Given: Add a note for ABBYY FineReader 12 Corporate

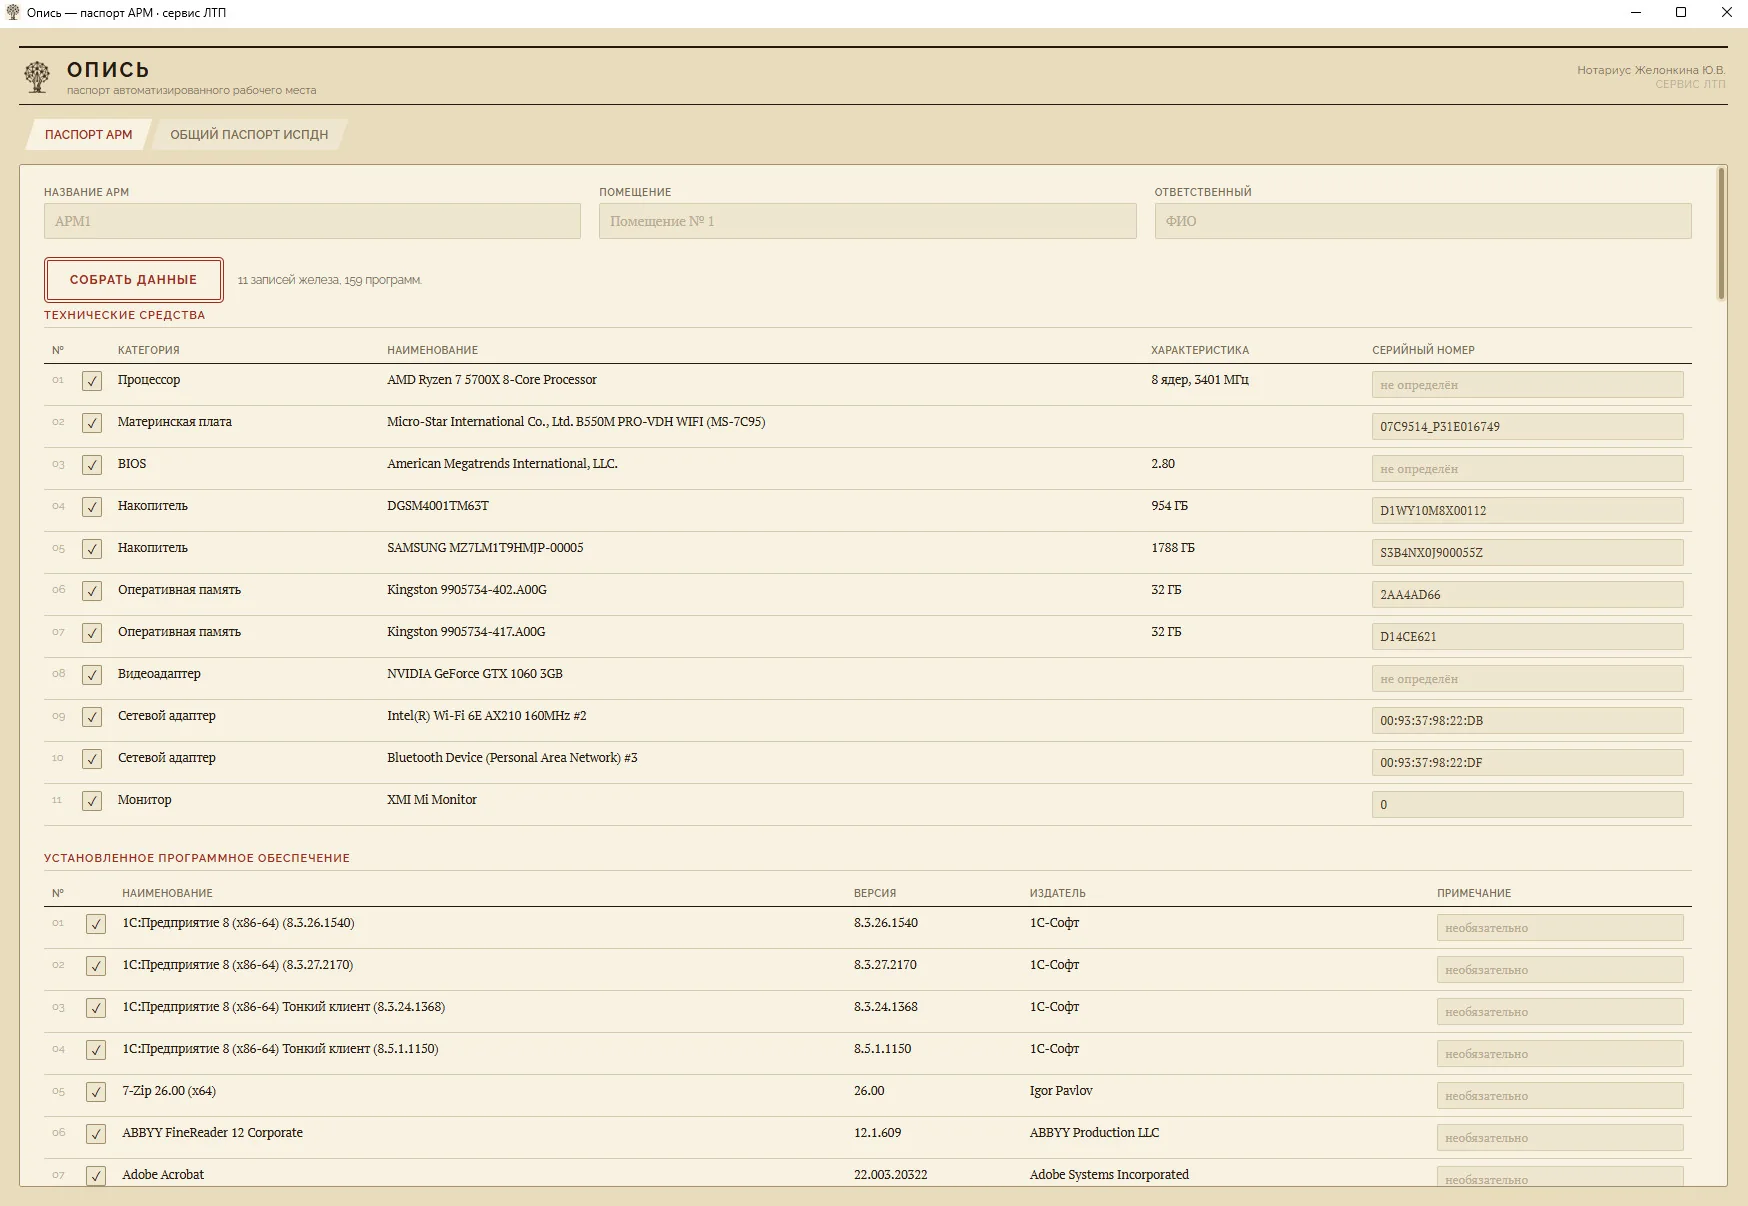Looking at the screenshot, I should click(1560, 1138).
